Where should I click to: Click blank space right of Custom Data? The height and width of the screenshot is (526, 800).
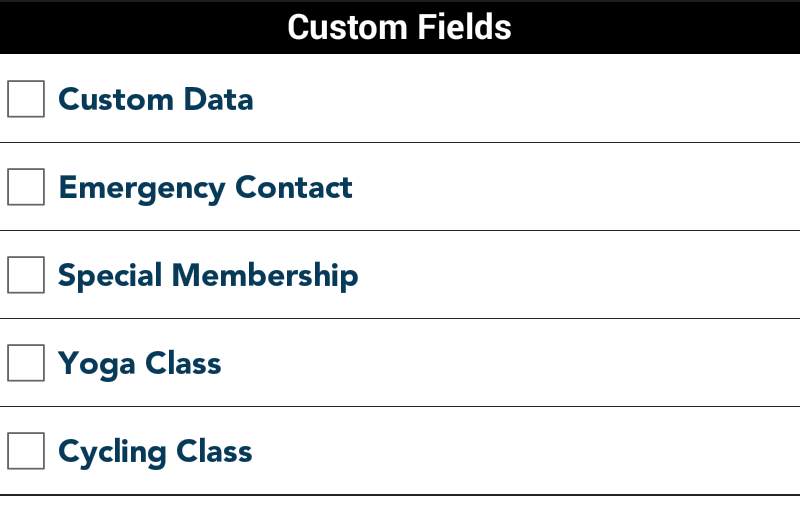(550, 99)
